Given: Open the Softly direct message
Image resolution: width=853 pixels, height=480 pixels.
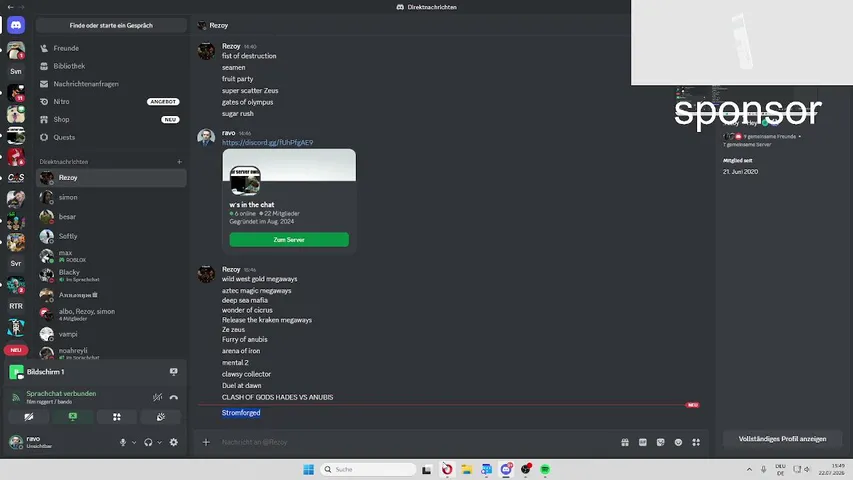Looking at the screenshot, I should point(111,236).
